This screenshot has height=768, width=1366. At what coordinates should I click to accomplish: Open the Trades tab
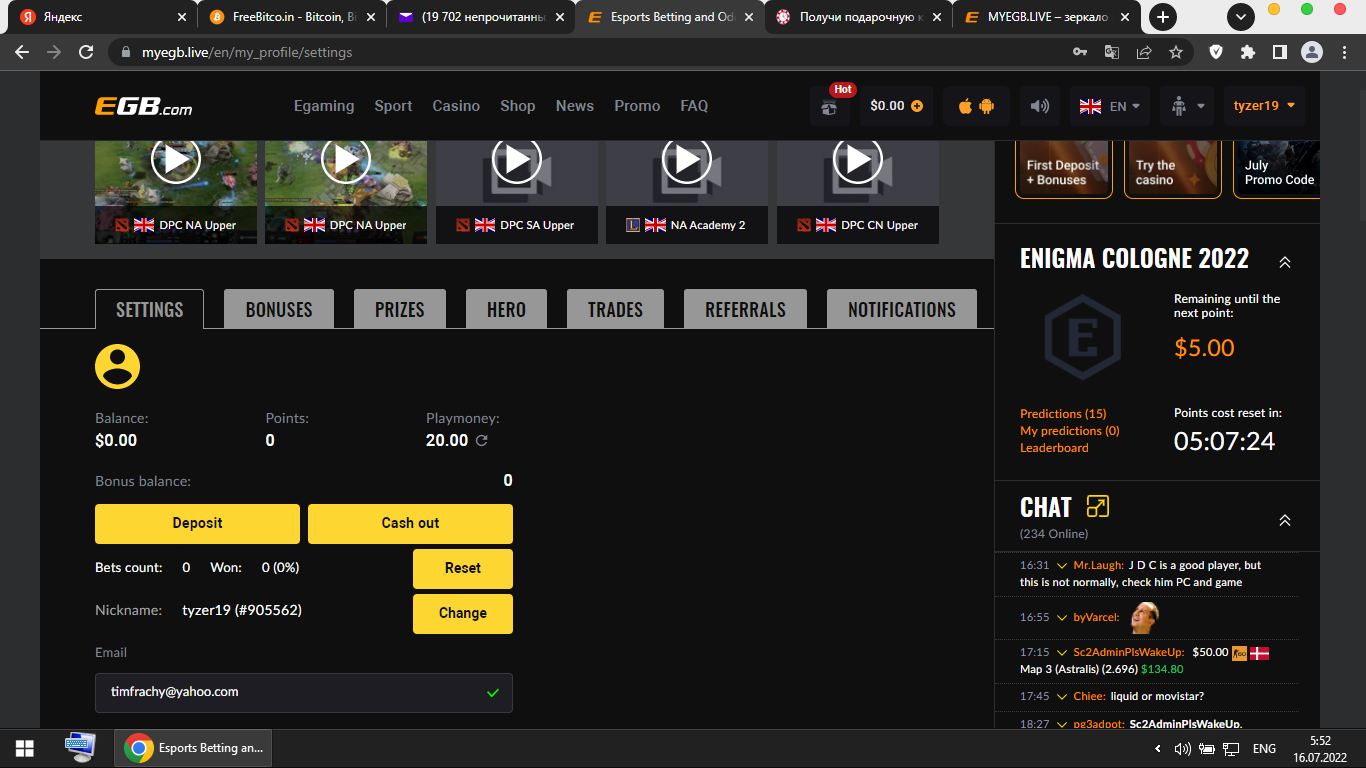615,309
